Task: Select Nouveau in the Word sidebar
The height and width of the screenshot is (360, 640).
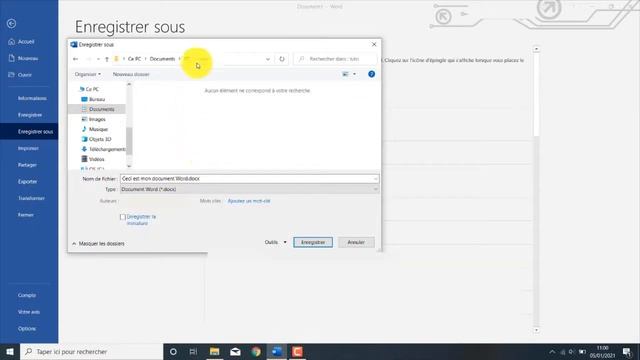Action: pyautogui.click(x=29, y=58)
